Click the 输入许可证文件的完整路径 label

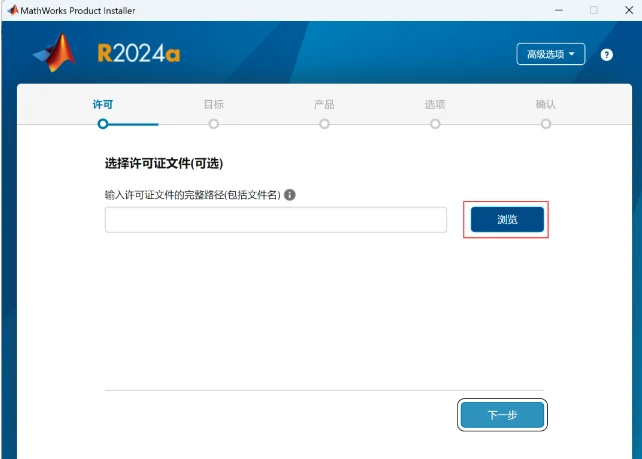pos(192,195)
